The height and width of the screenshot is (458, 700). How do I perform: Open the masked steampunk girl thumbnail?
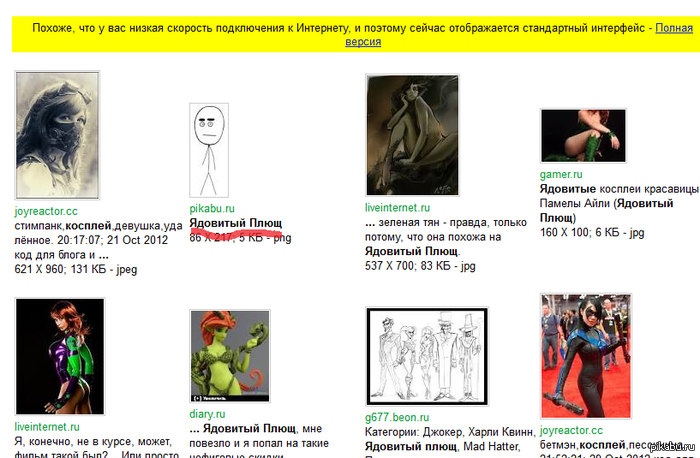tap(55, 137)
